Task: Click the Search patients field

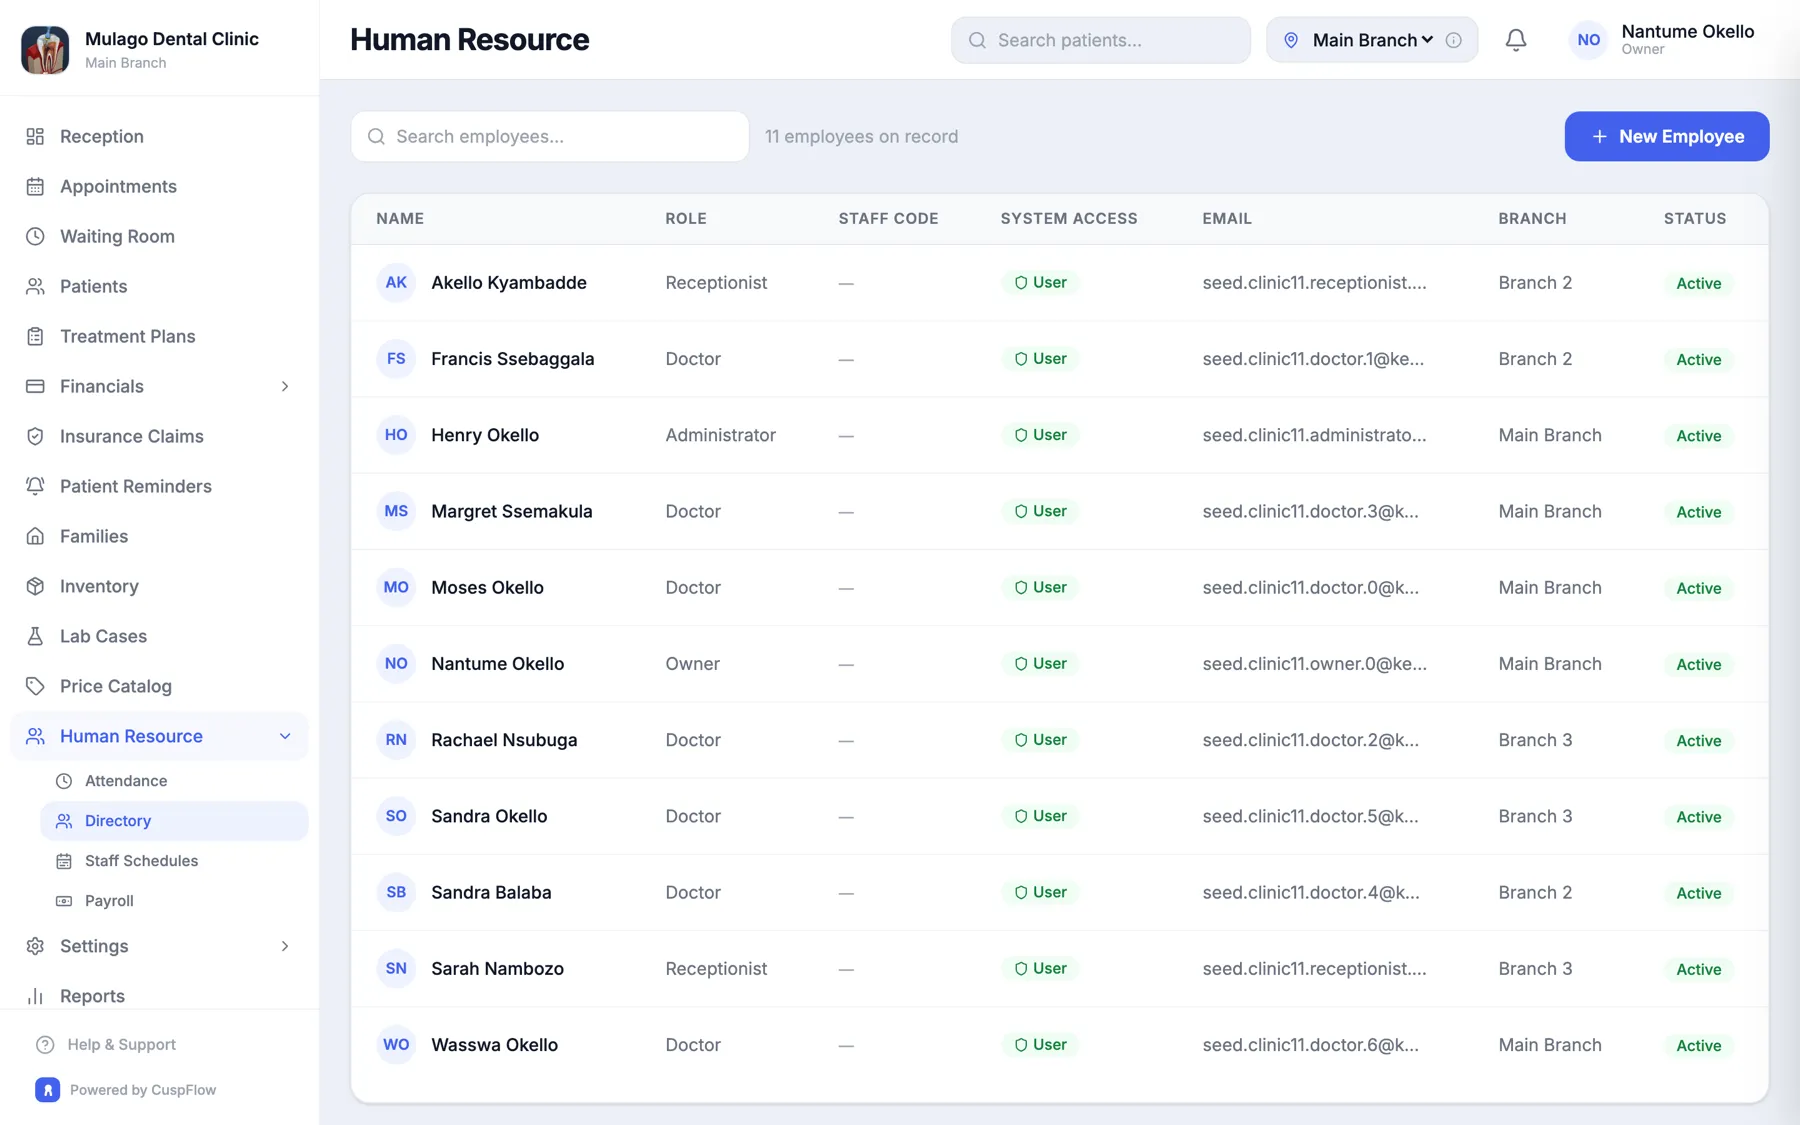Action: 1100,40
